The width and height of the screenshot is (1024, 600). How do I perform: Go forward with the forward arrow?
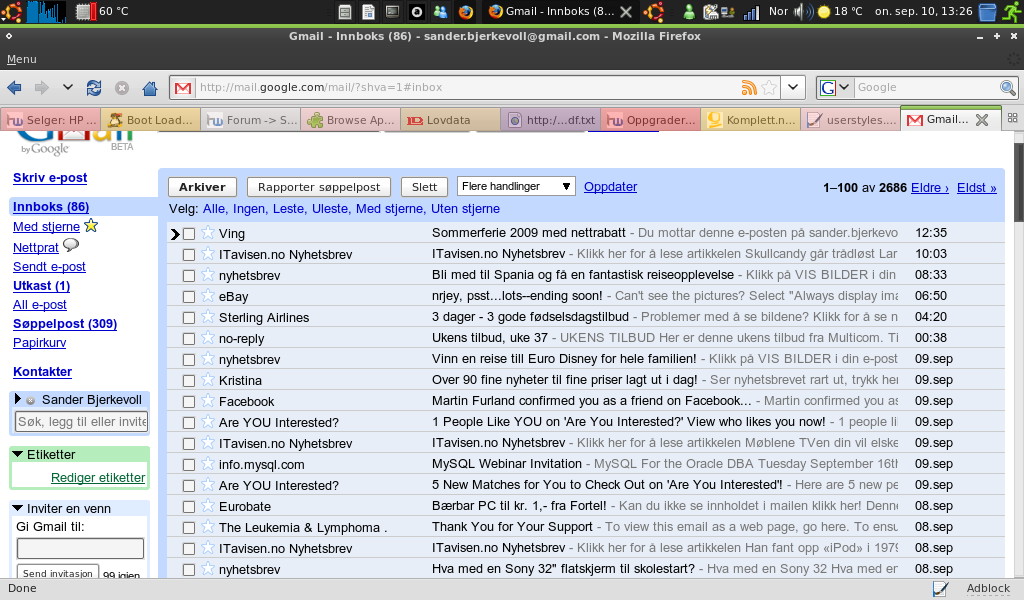coord(42,87)
